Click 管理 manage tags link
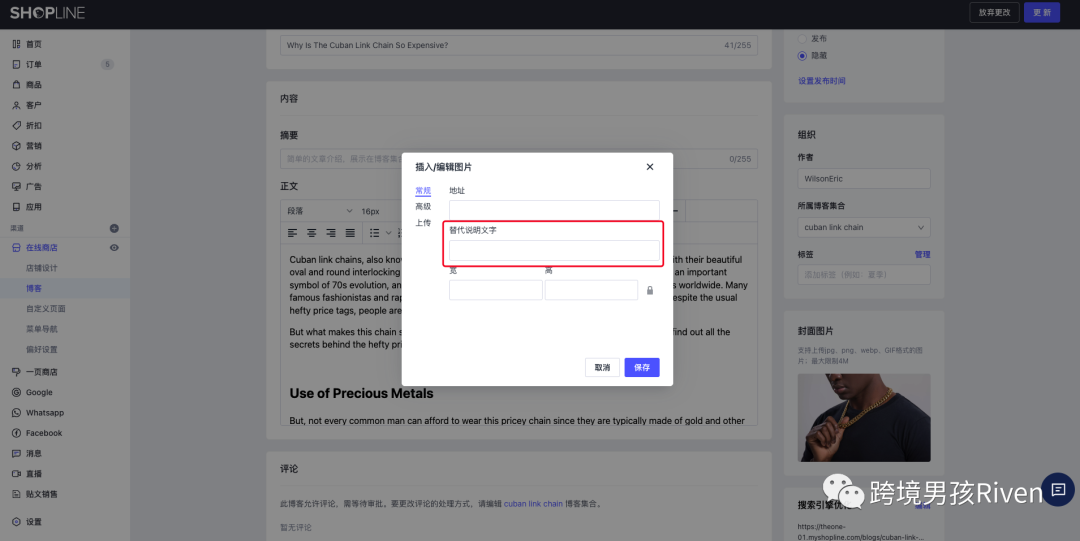The width and height of the screenshot is (1080, 541). 922,254
